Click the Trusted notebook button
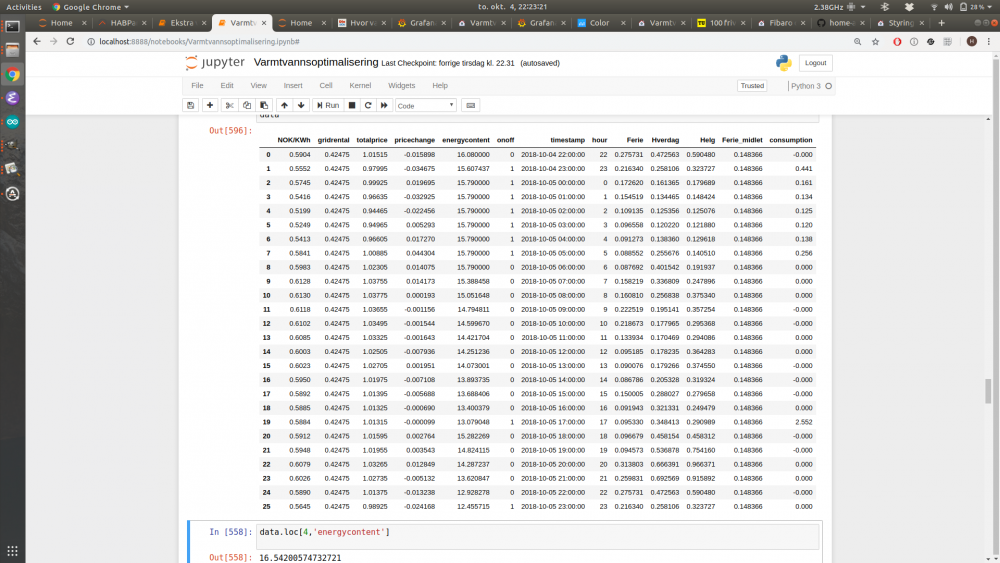This screenshot has width=1000, height=563. 752,85
